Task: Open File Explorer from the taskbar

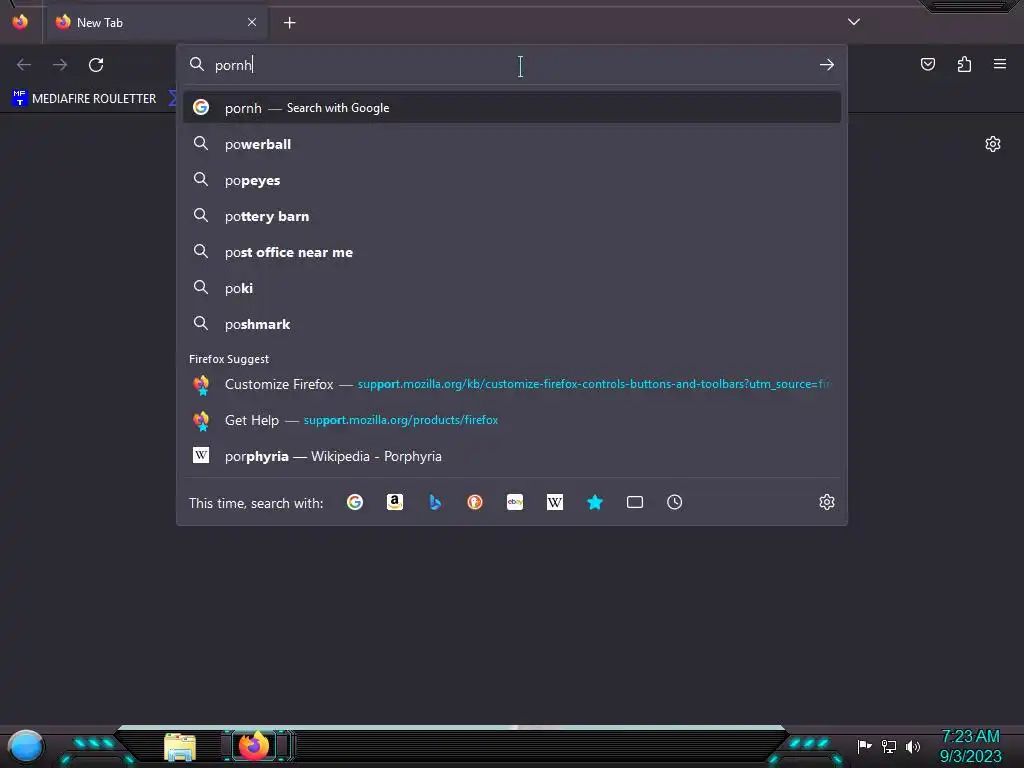Action: 180,747
